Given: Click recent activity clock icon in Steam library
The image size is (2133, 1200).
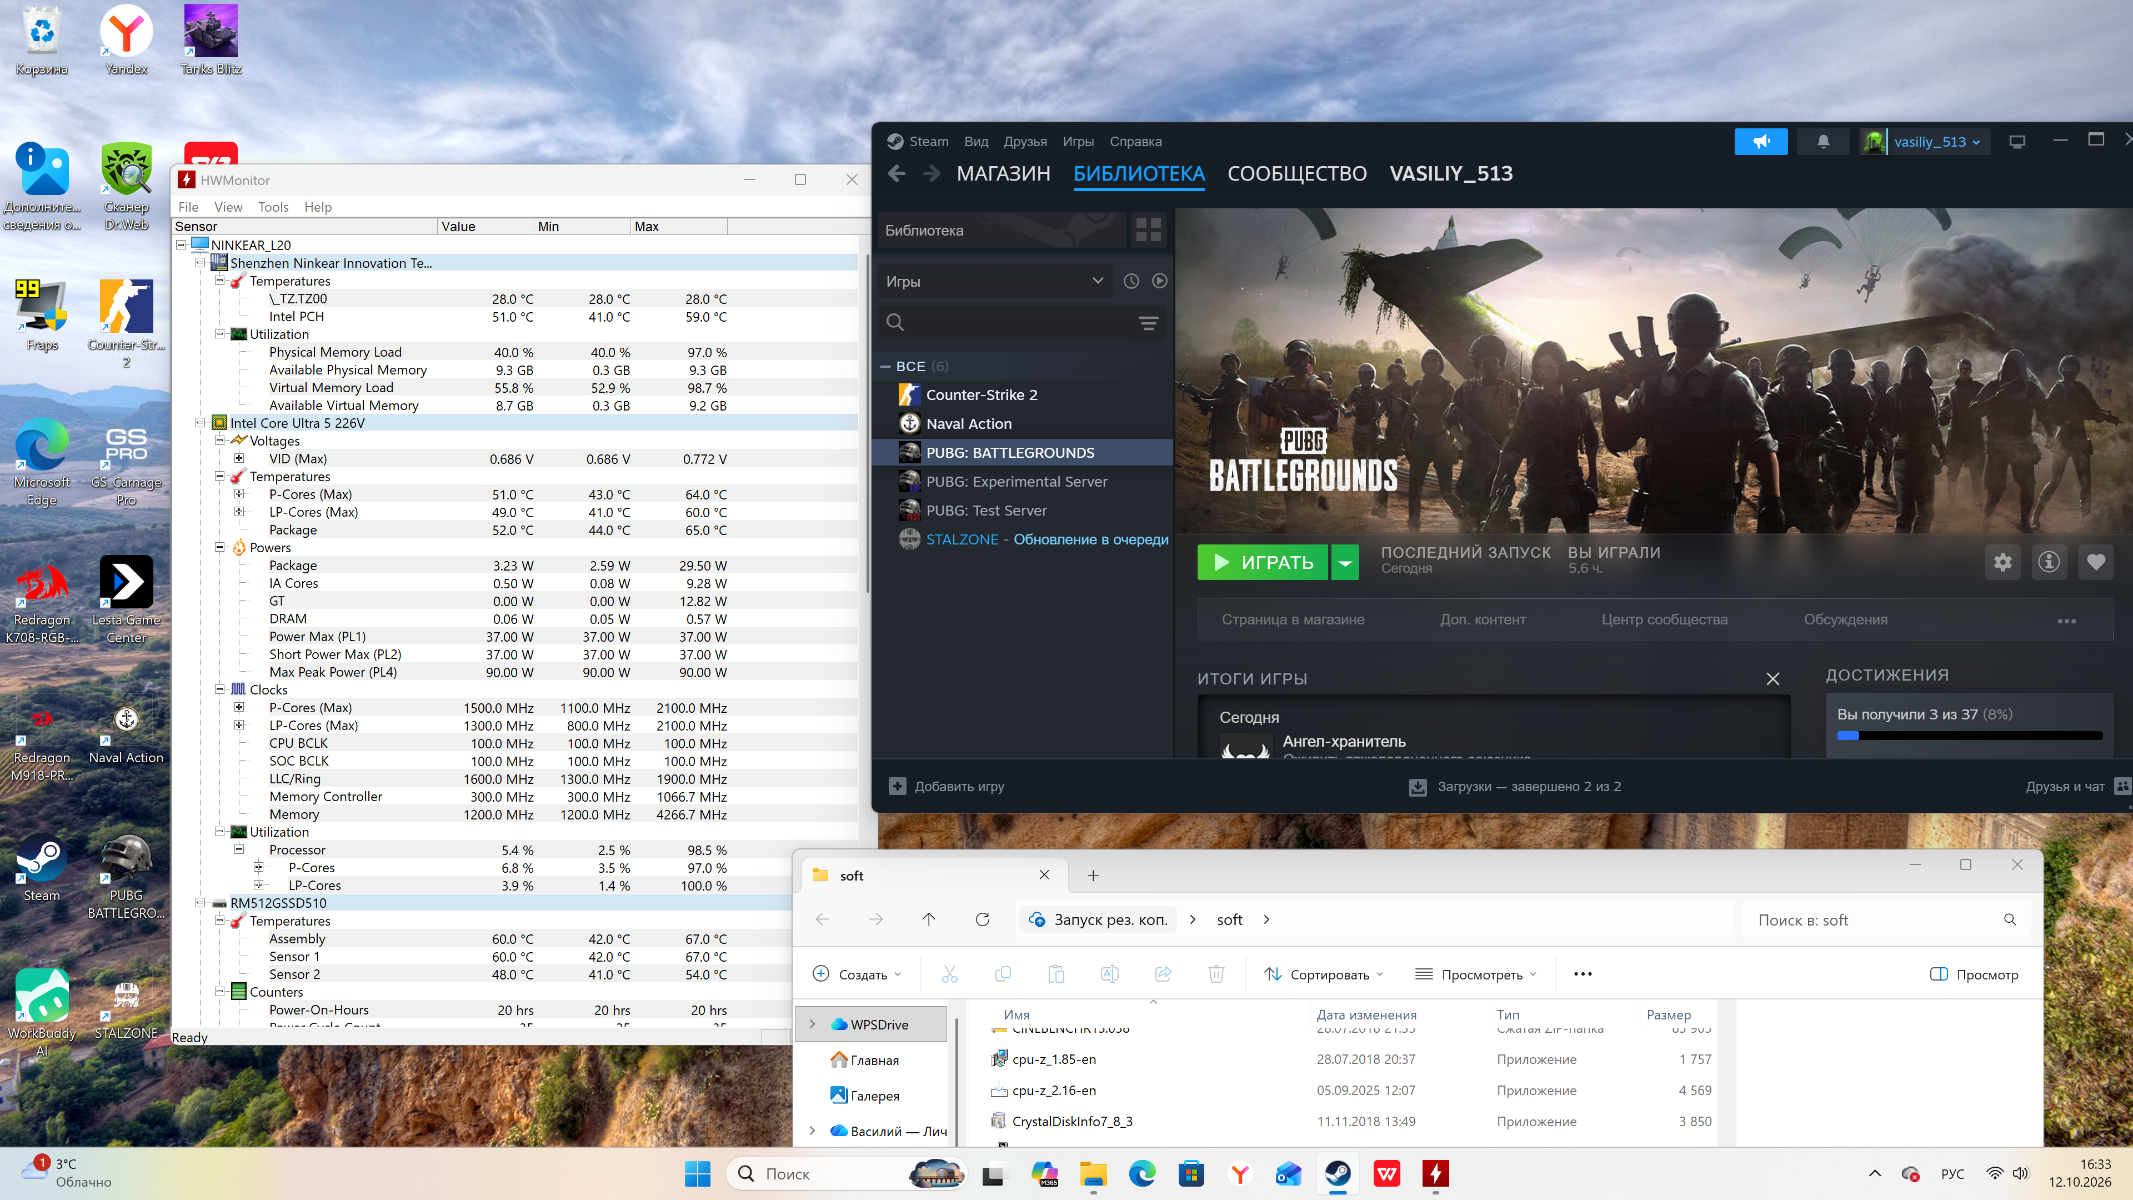Looking at the screenshot, I should [x=1131, y=281].
